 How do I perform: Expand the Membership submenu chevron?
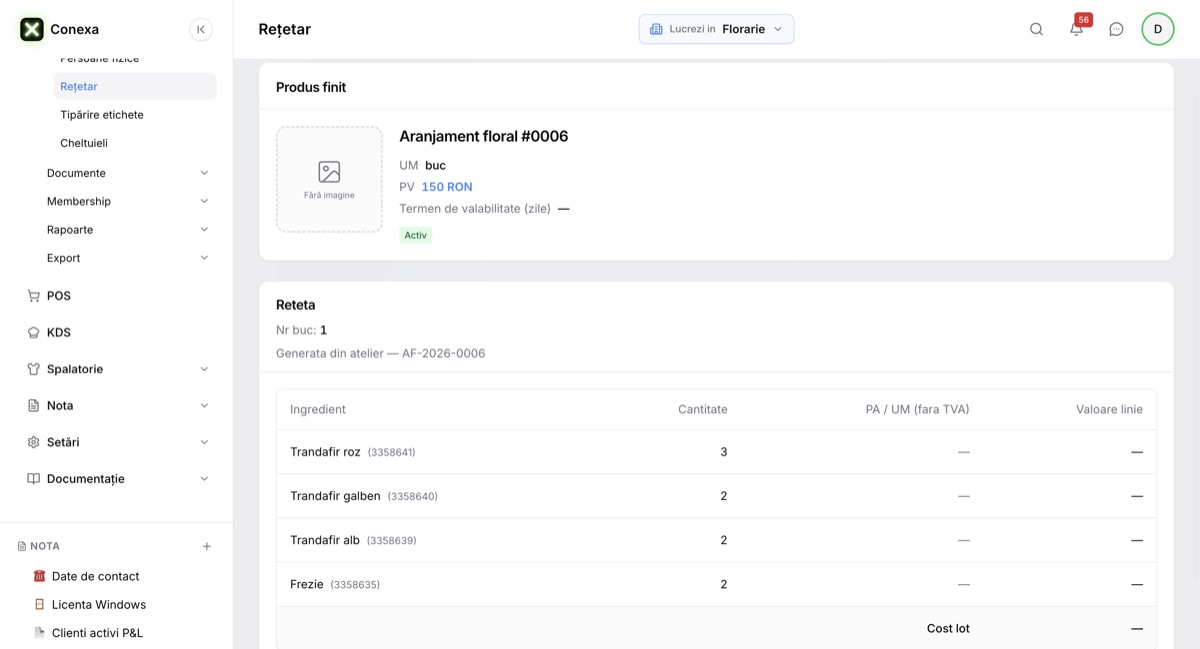[204, 201]
